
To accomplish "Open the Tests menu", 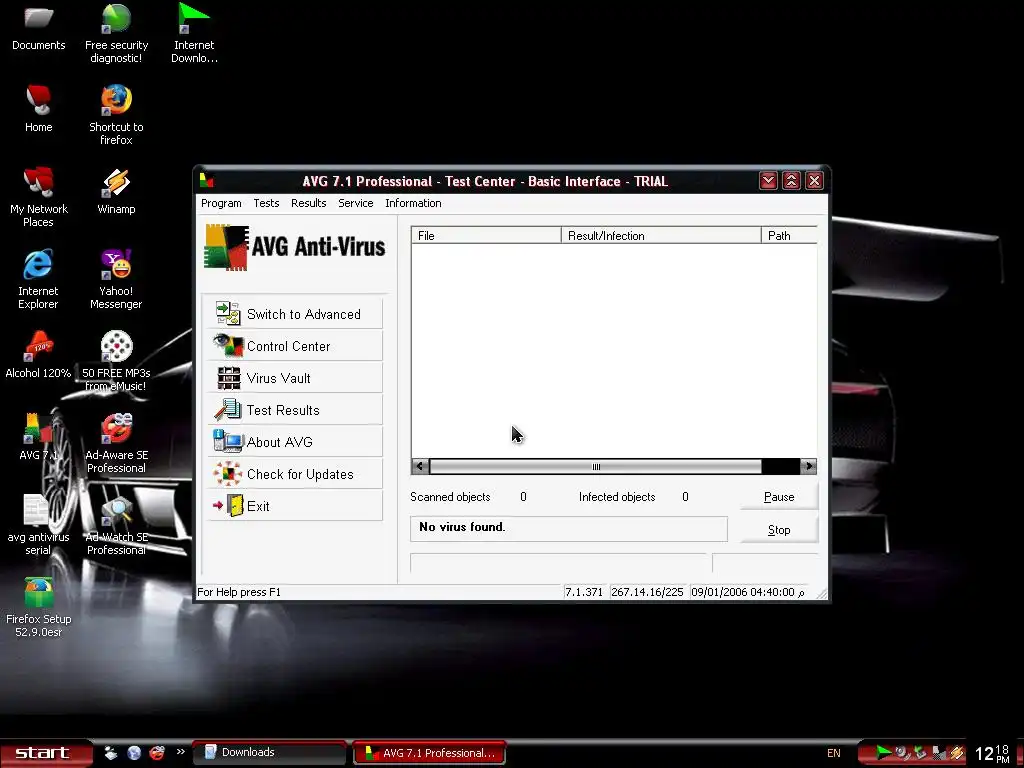I will point(266,203).
